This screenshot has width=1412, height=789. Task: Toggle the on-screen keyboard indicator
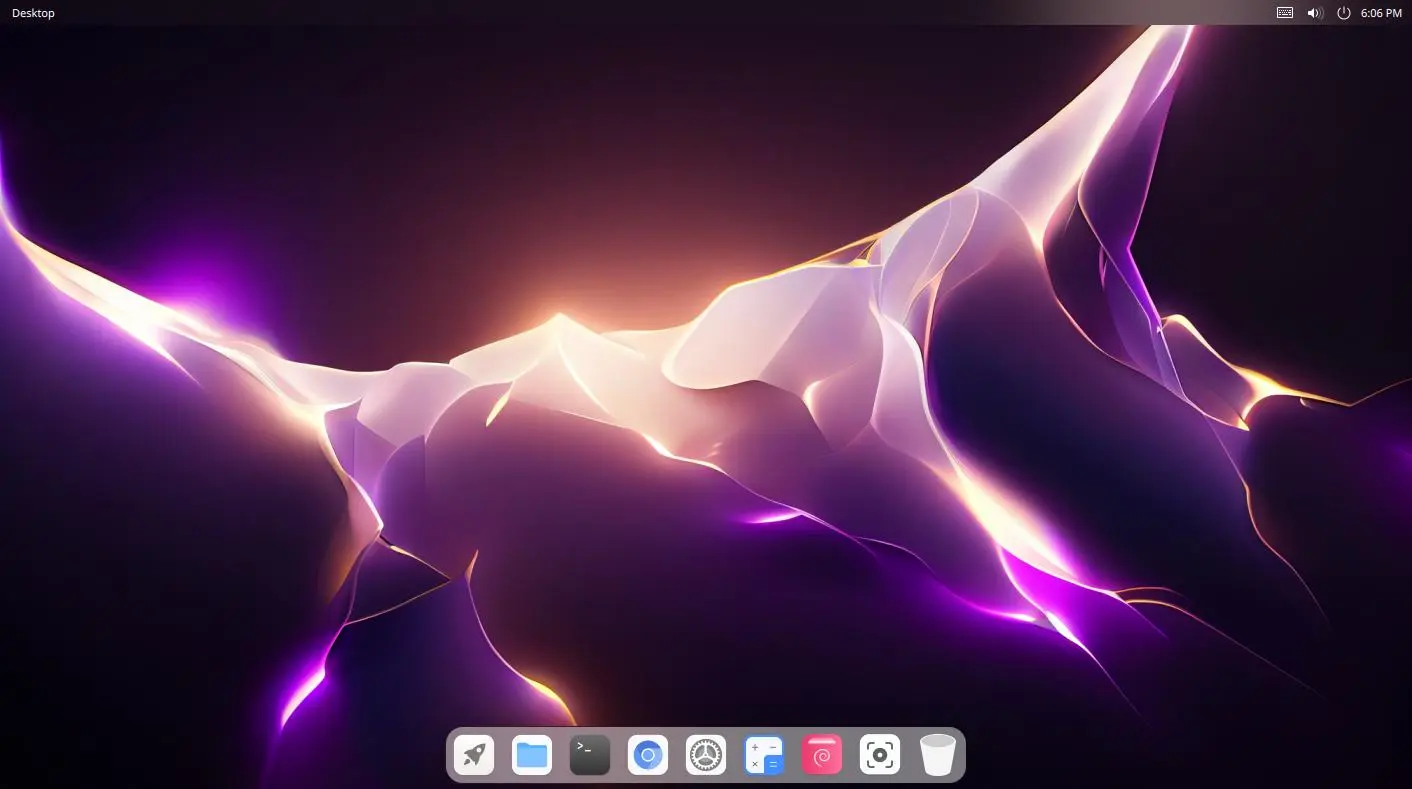[1285, 13]
